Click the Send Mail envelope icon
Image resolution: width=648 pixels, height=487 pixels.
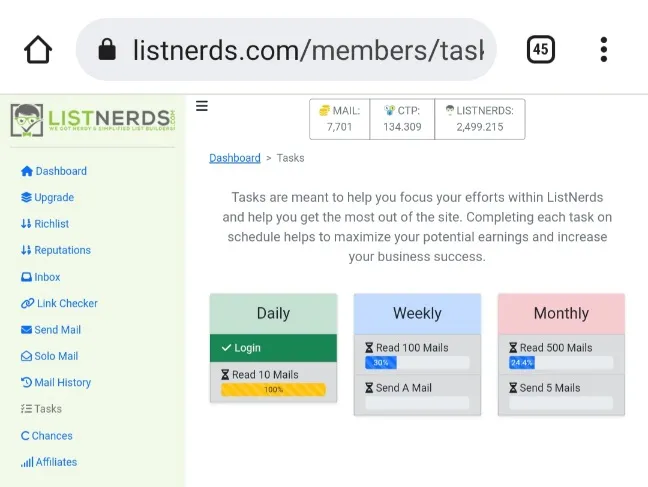[27, 330]
